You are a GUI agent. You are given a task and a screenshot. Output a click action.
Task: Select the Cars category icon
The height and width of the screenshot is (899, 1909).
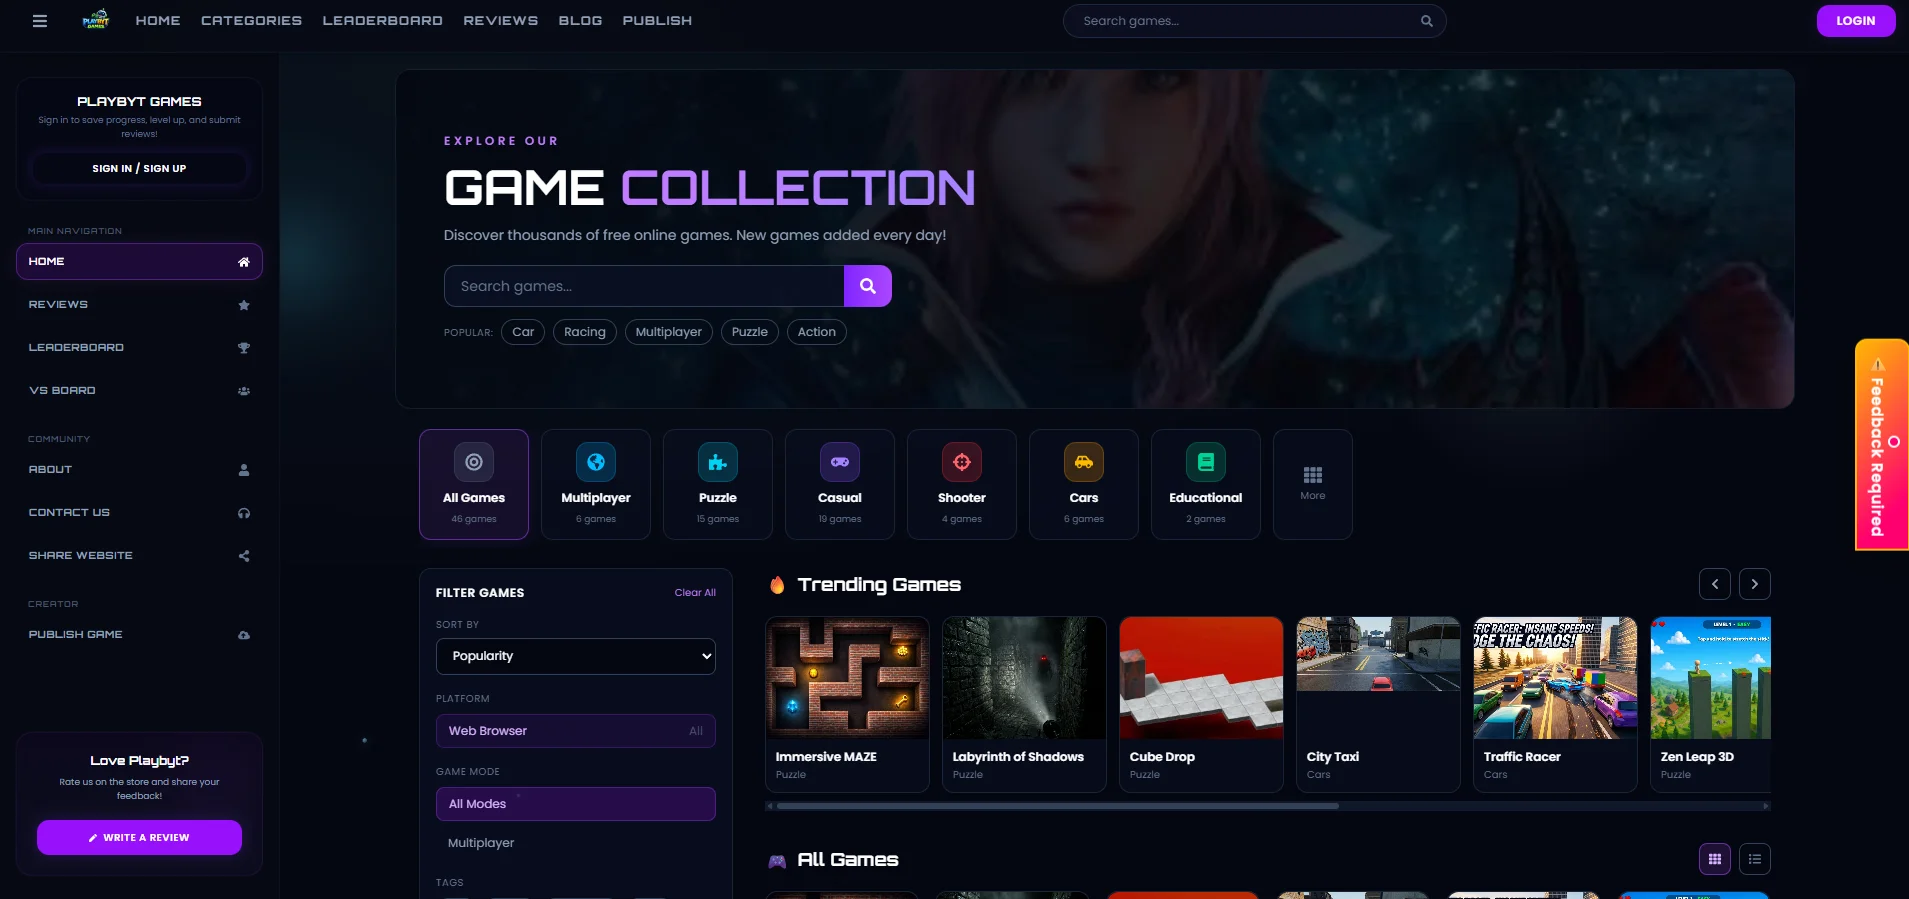[1084, 462]
